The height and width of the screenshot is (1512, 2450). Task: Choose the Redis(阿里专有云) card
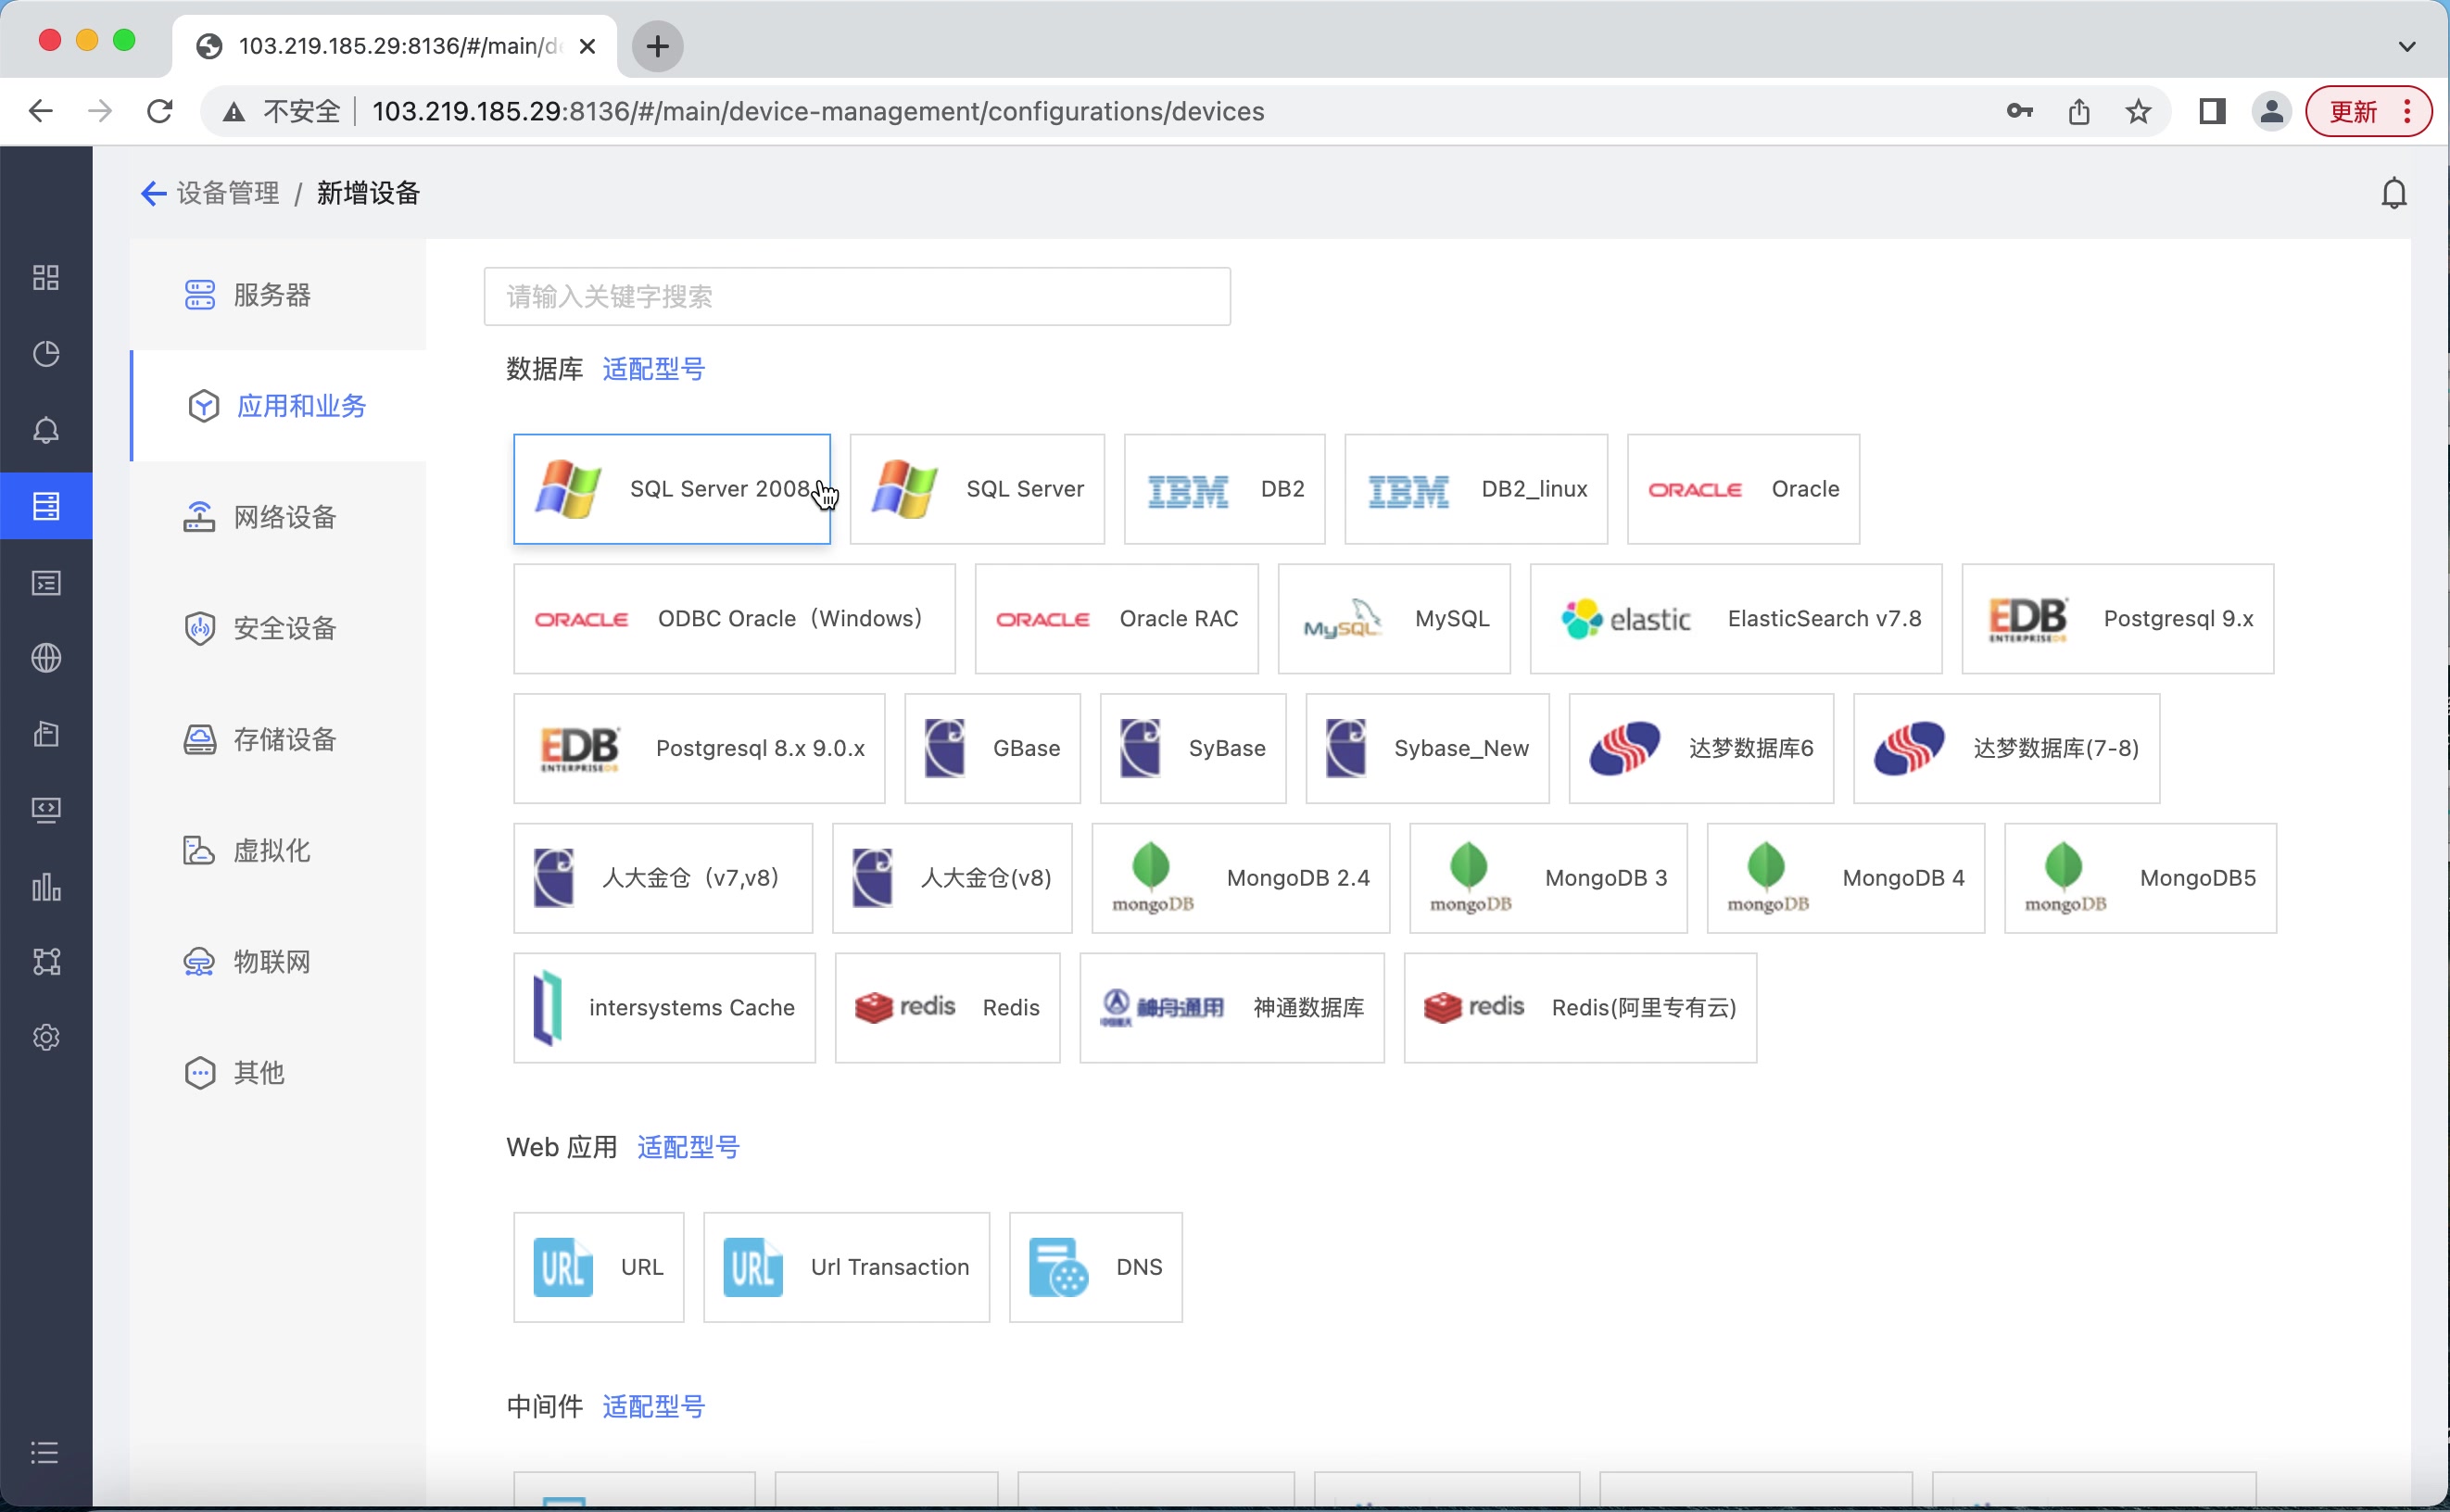(1580, 1007)
